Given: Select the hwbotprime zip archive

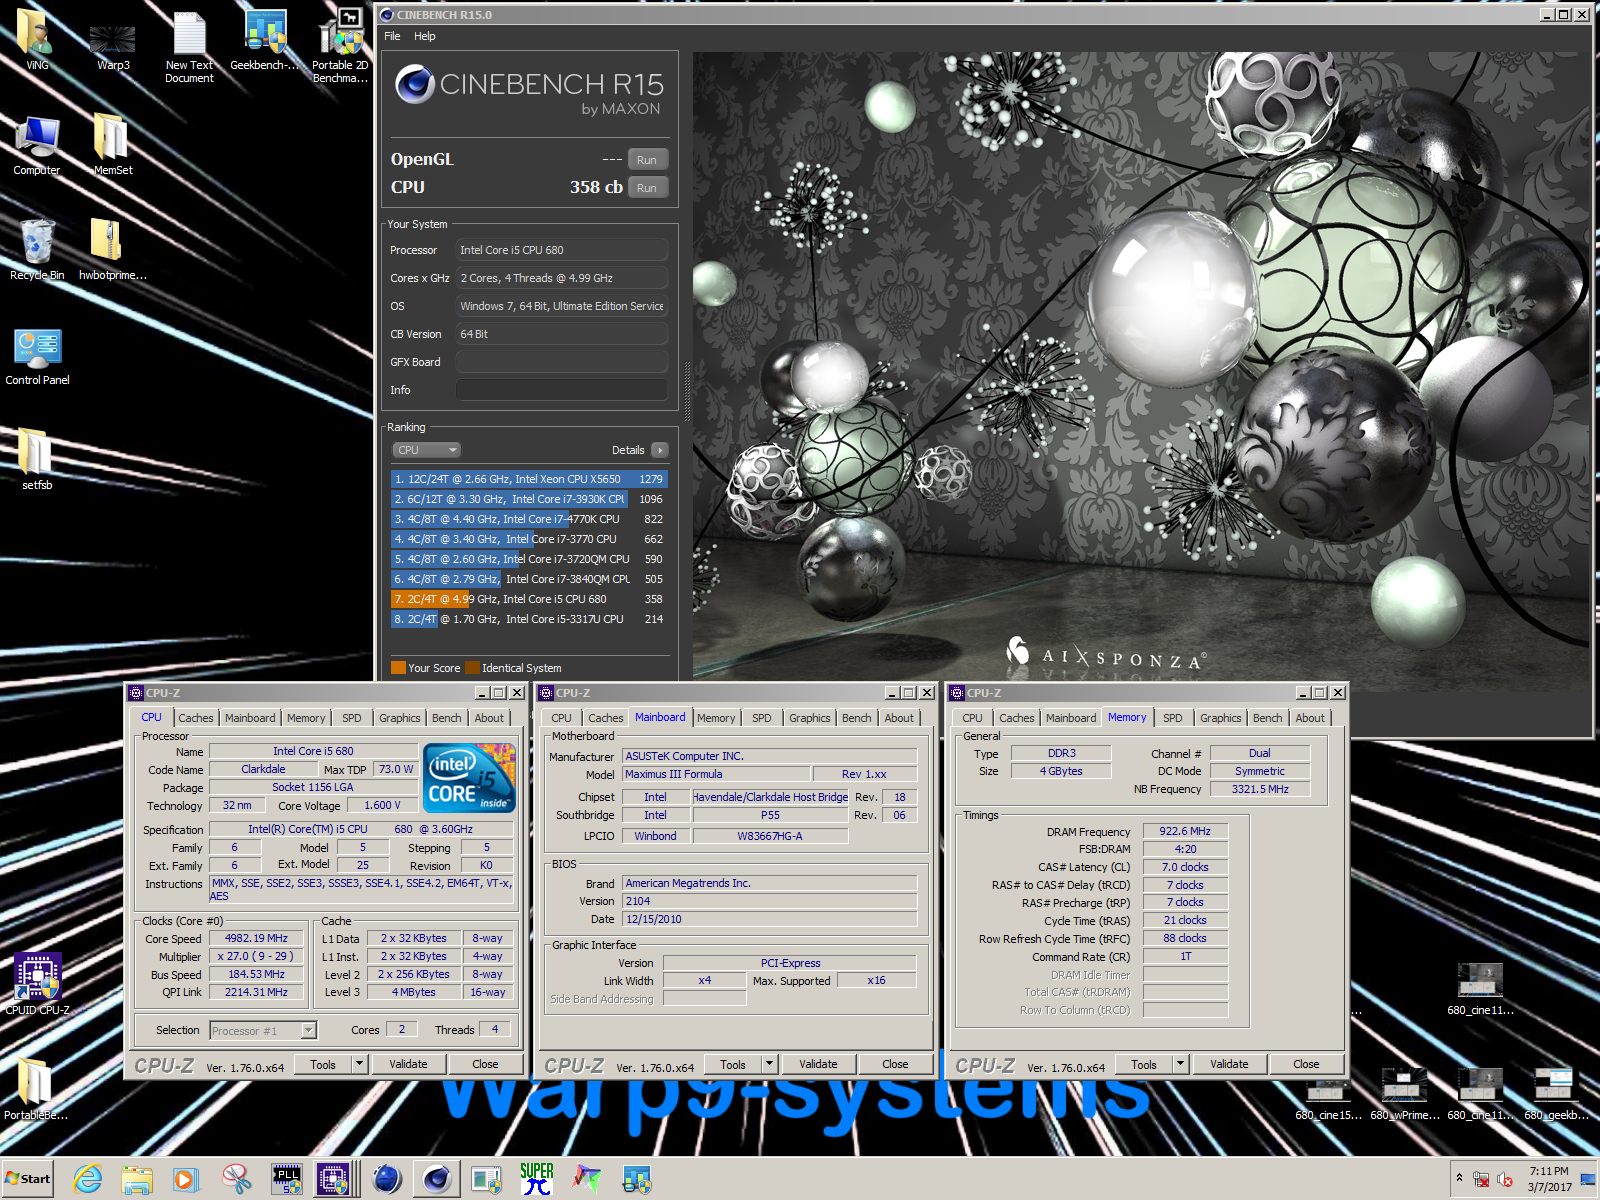Looking at the screenshot, I should [x=113, y=250].
